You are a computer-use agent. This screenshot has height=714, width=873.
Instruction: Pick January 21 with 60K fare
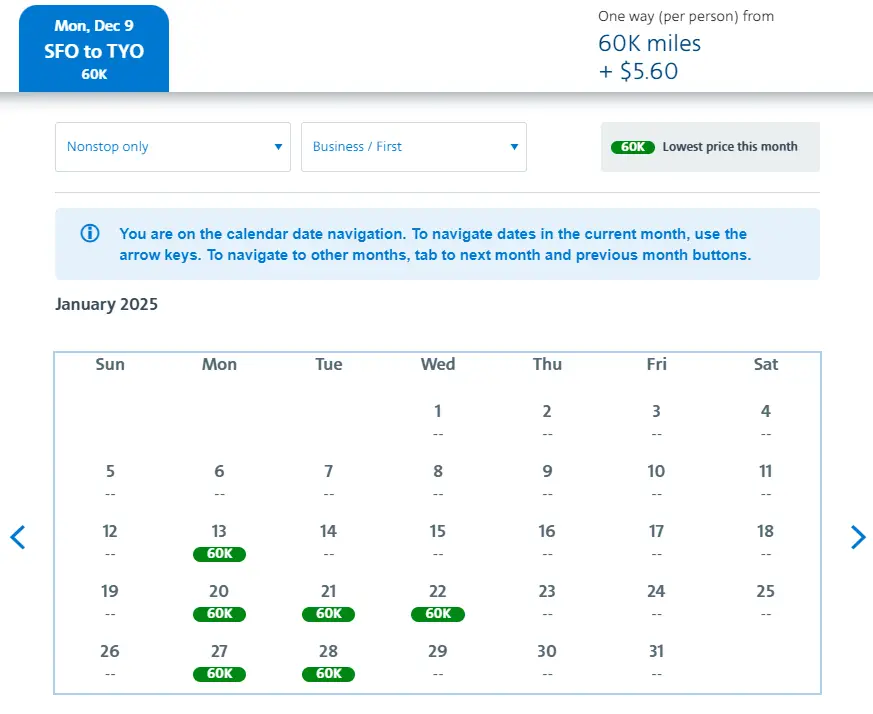tap(328, 601)
